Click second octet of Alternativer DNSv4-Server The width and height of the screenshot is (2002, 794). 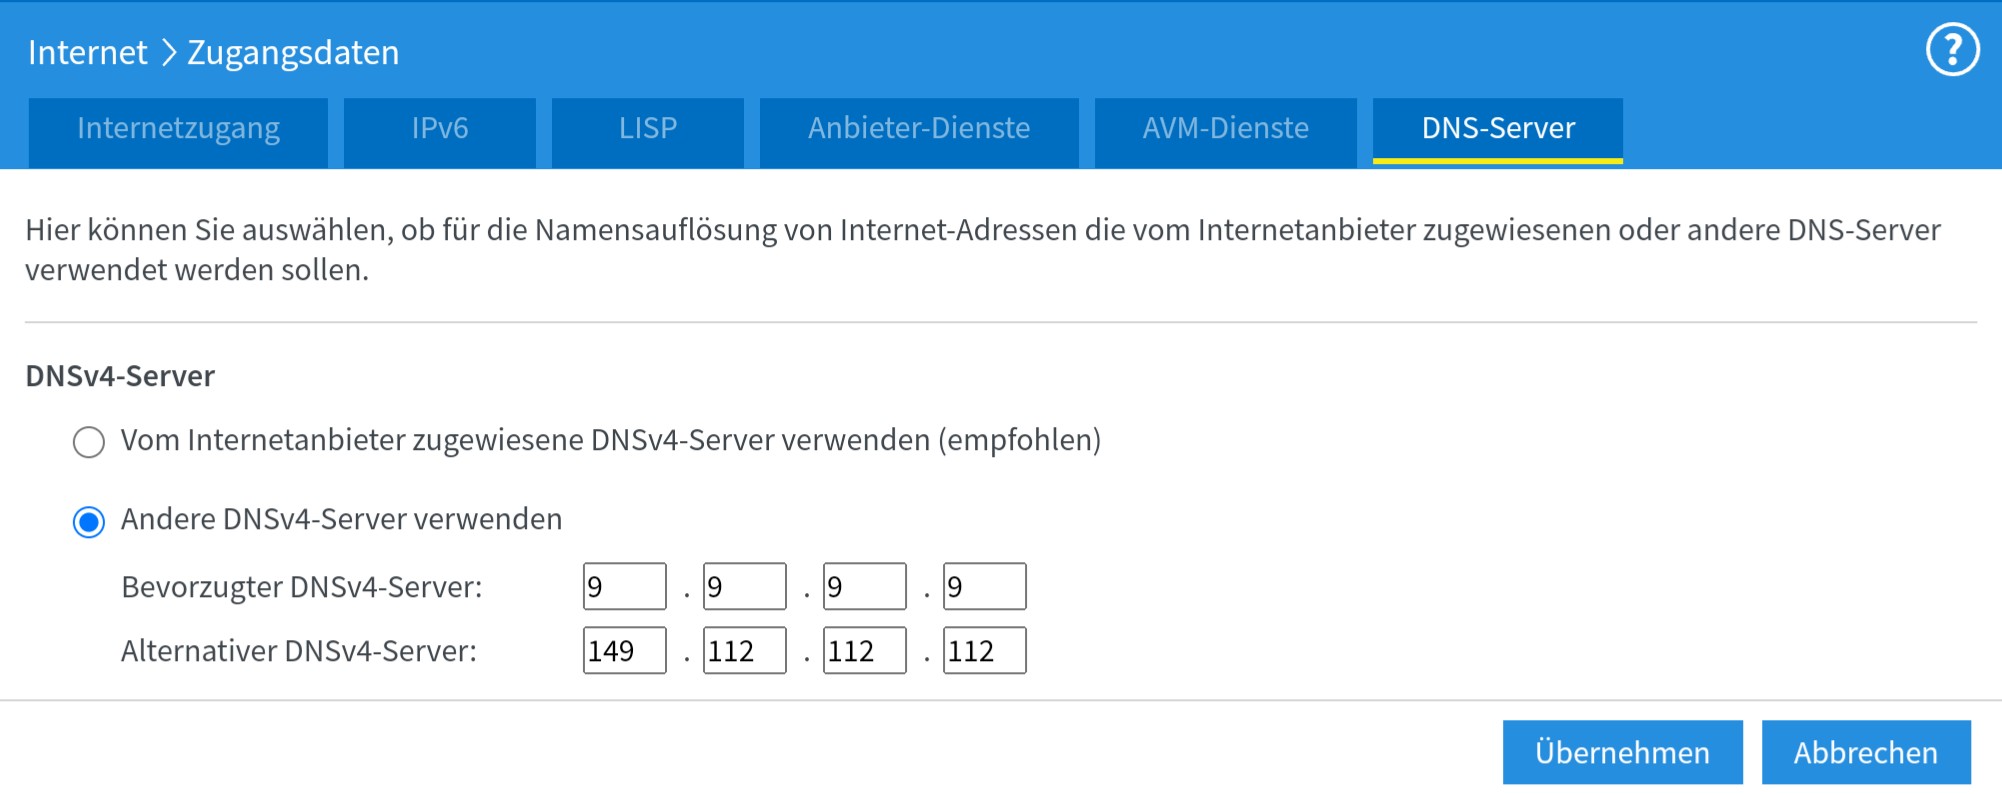(x=744, y=651)
